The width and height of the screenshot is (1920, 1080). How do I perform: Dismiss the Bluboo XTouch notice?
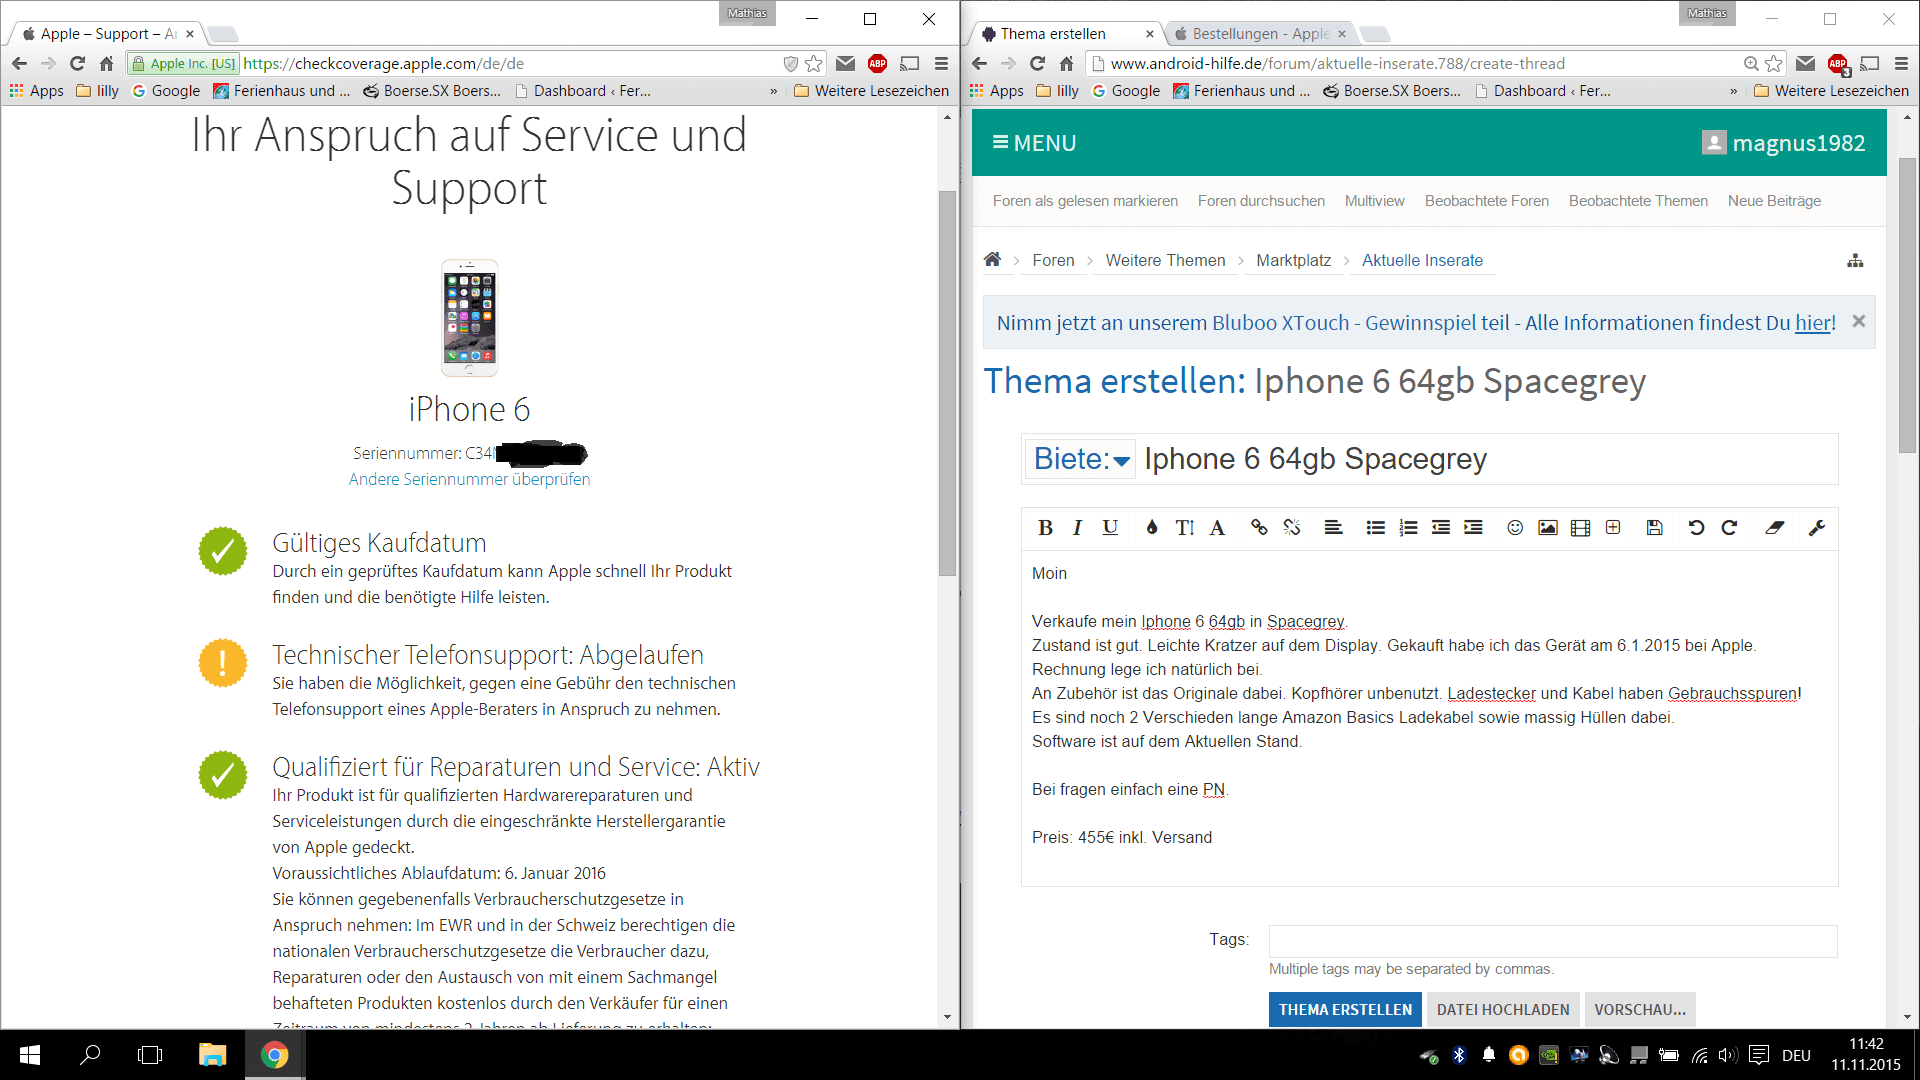[x=1859, y=321]
